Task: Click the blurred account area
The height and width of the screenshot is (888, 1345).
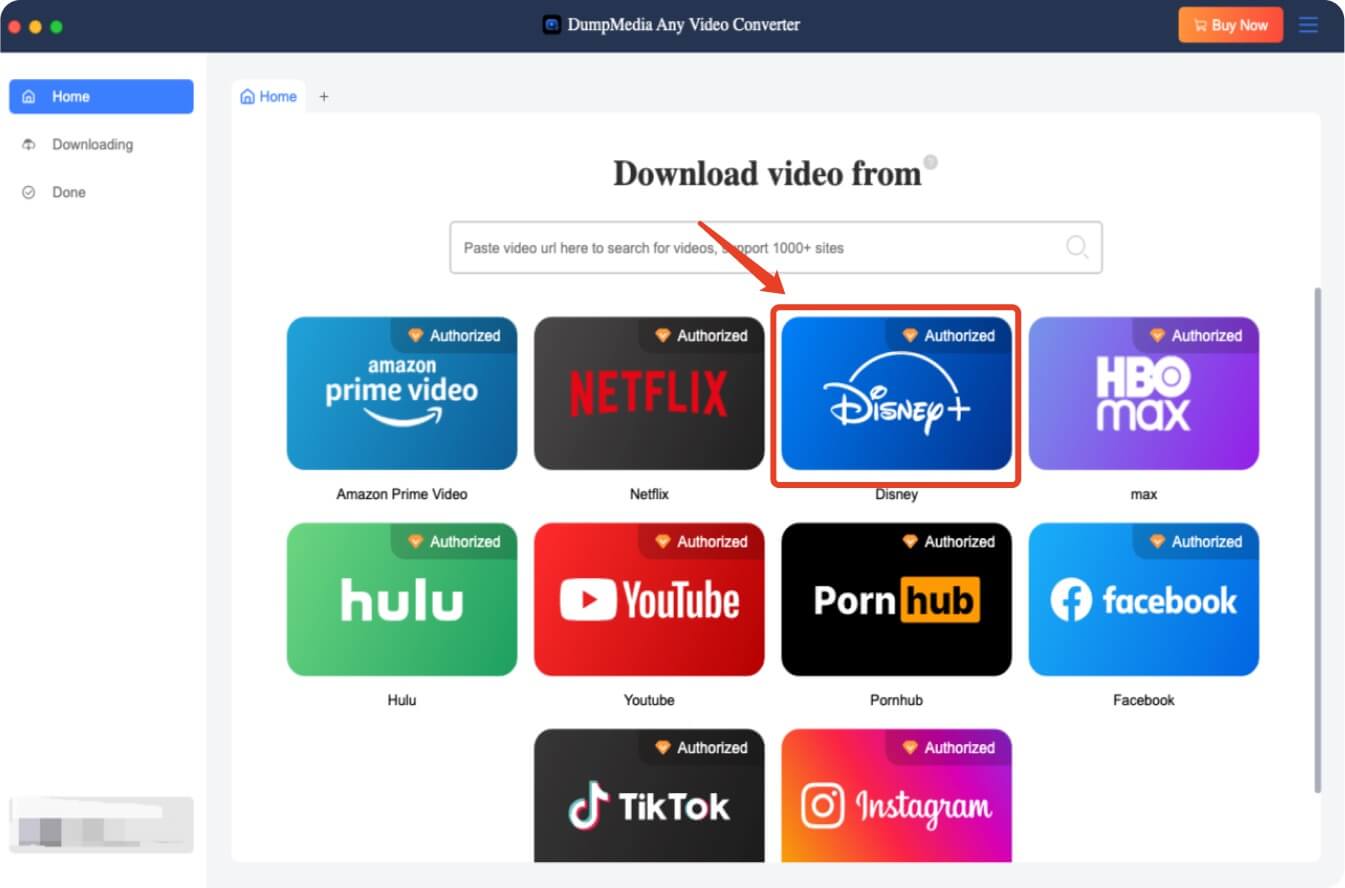Action: coord(101,825)
